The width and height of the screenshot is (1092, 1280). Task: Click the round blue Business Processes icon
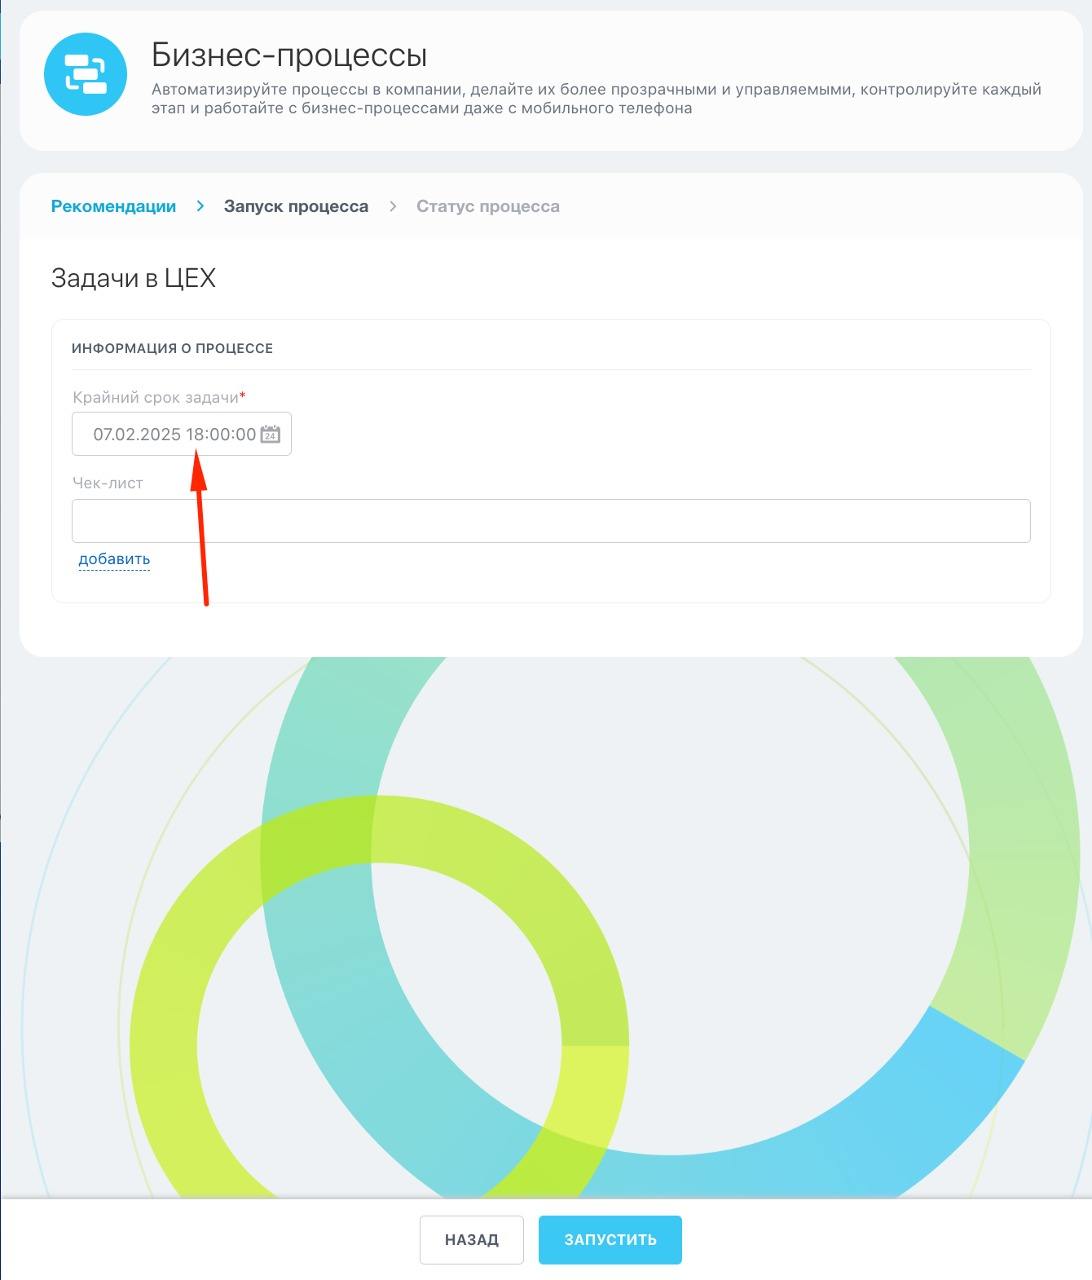(x=86, y=74)
